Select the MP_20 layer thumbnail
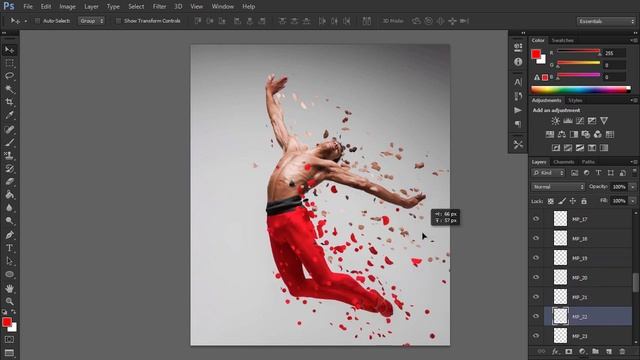640x360 pixels. click(x=560, y=277)
